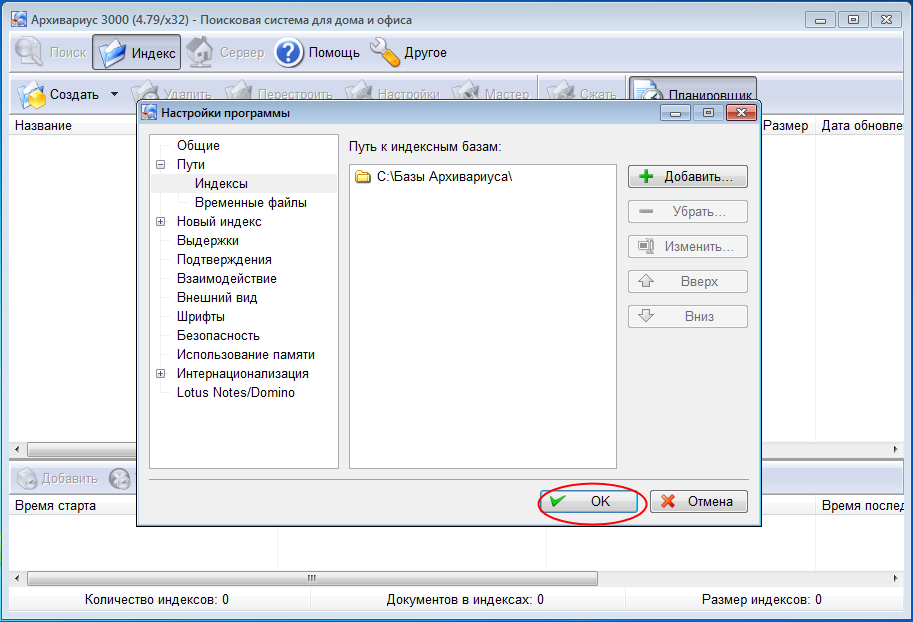Click the settings dialog title bar icon
The width and height of the screenshot is (913, 622).
pos(149,112)
